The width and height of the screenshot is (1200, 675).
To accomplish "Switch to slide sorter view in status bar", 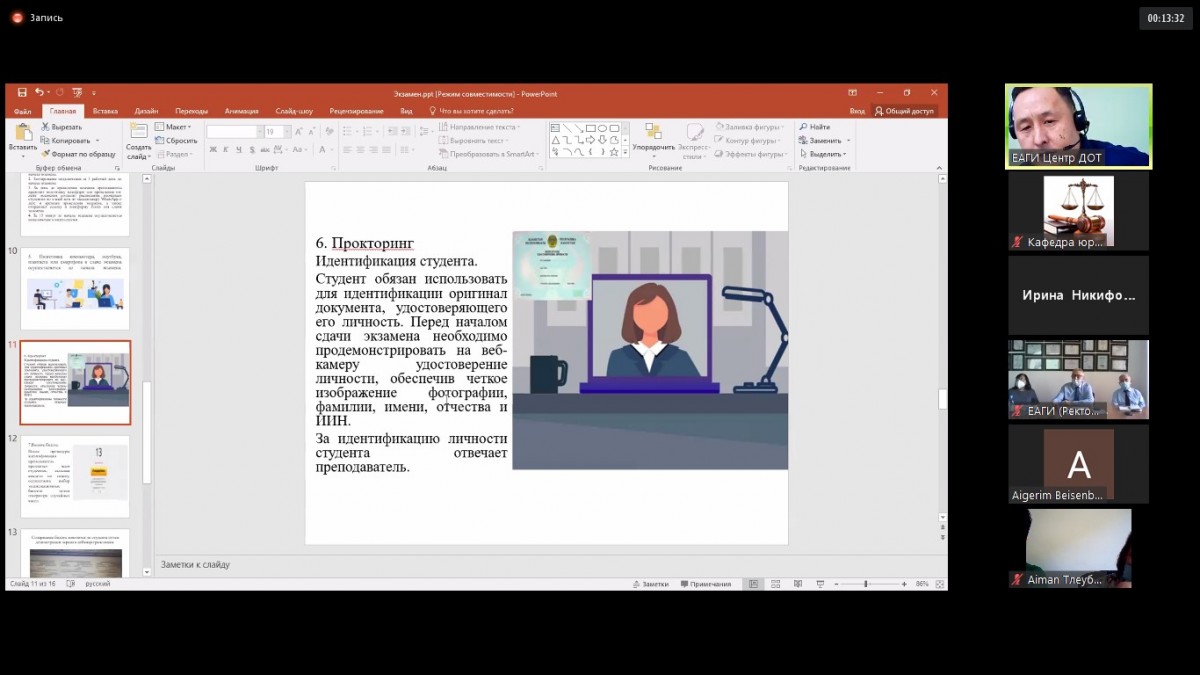I will pyautogui.click(x=776, y=584).
